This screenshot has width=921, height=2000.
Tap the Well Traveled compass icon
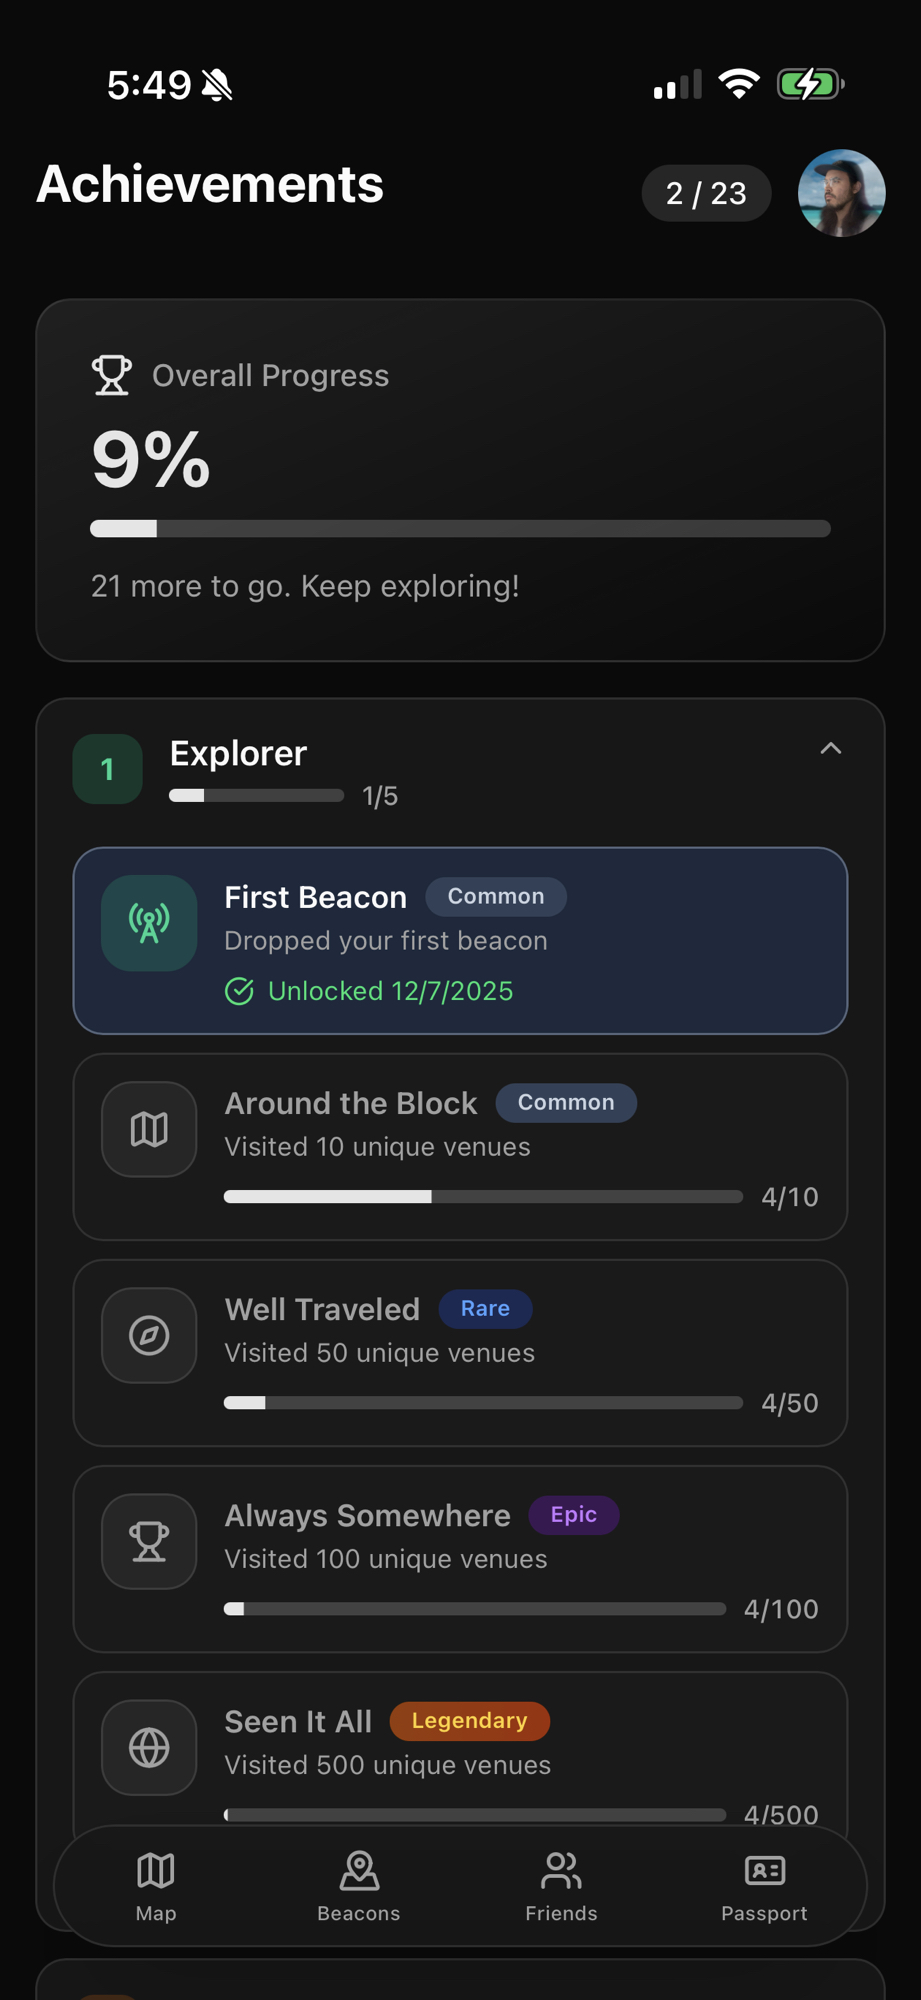149,1335
